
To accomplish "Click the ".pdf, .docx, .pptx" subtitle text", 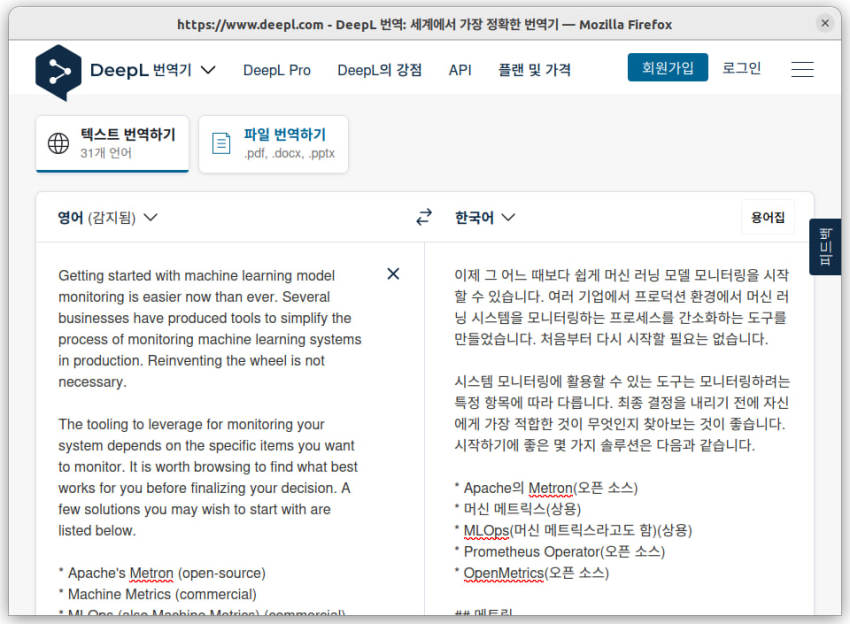I will (x=289, y=153).
